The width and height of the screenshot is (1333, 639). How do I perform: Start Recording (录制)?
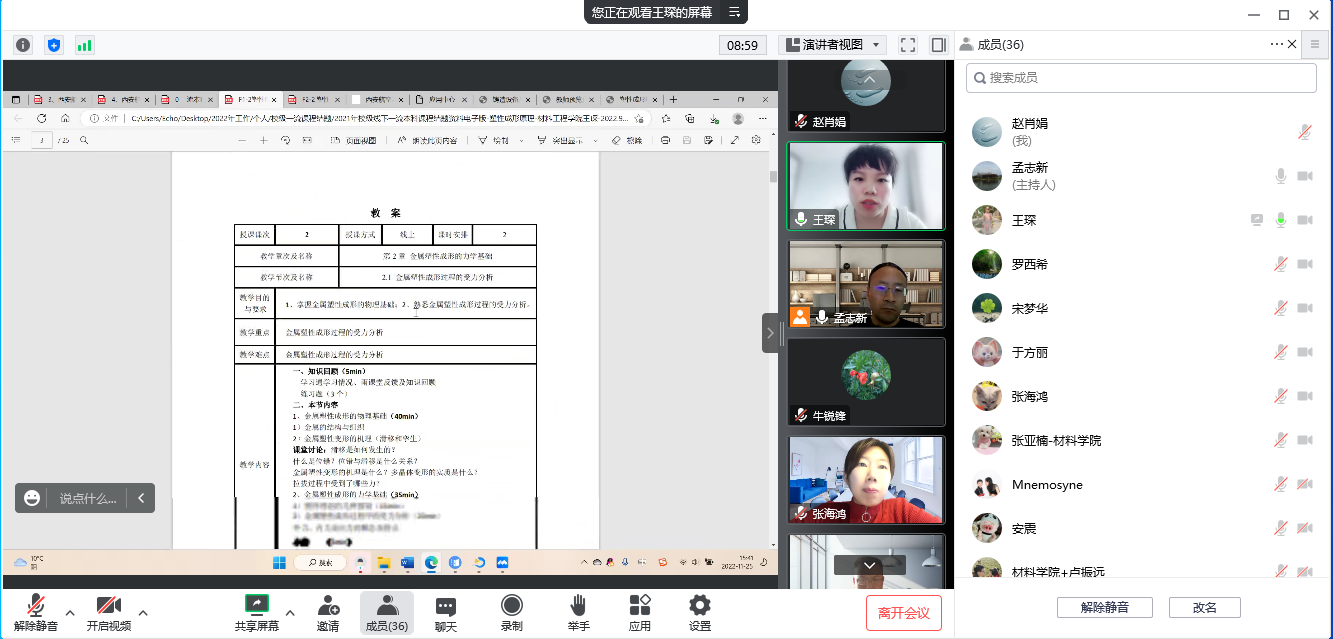coord(511,612)
